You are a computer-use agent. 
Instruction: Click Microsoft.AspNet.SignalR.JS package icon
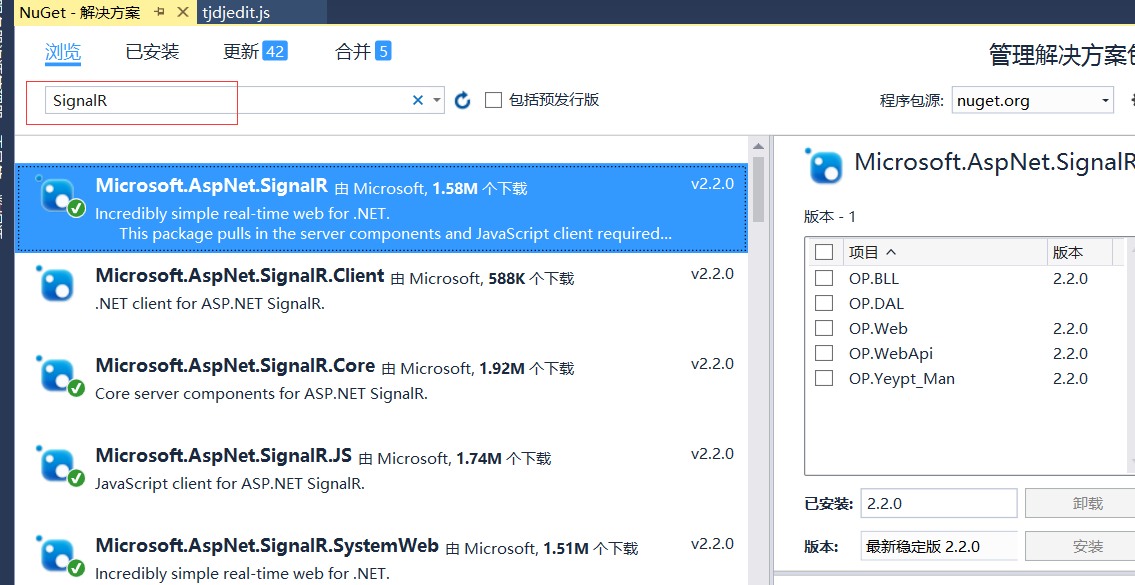pos(60,466)
